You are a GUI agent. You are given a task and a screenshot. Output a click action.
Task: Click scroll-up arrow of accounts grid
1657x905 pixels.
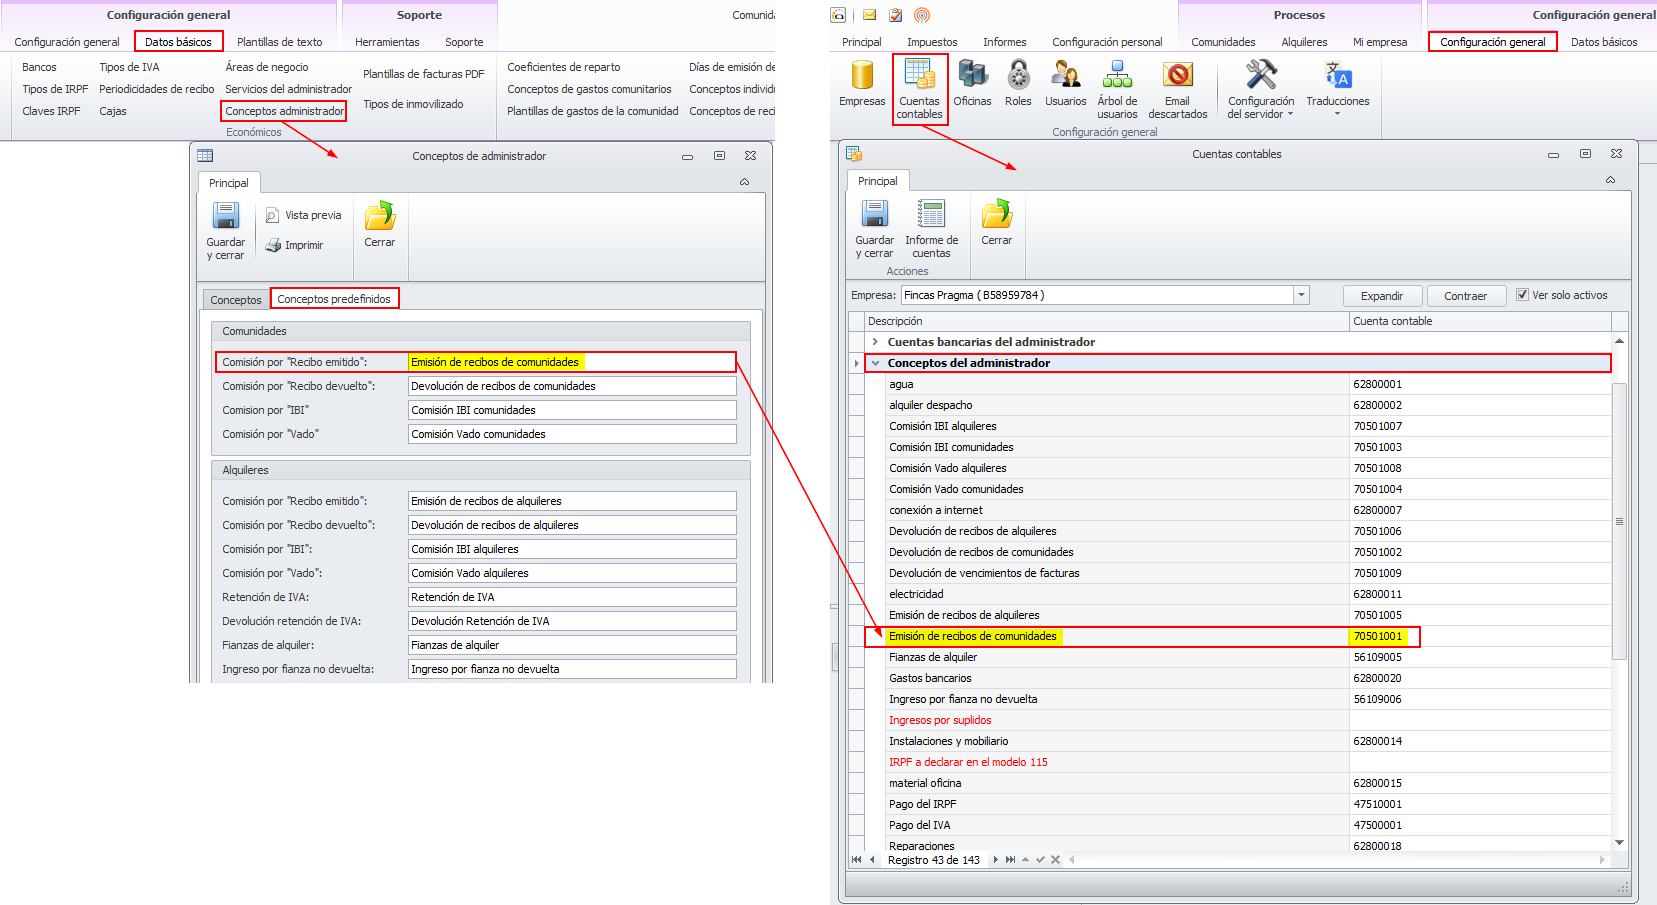coord(1619,342)
